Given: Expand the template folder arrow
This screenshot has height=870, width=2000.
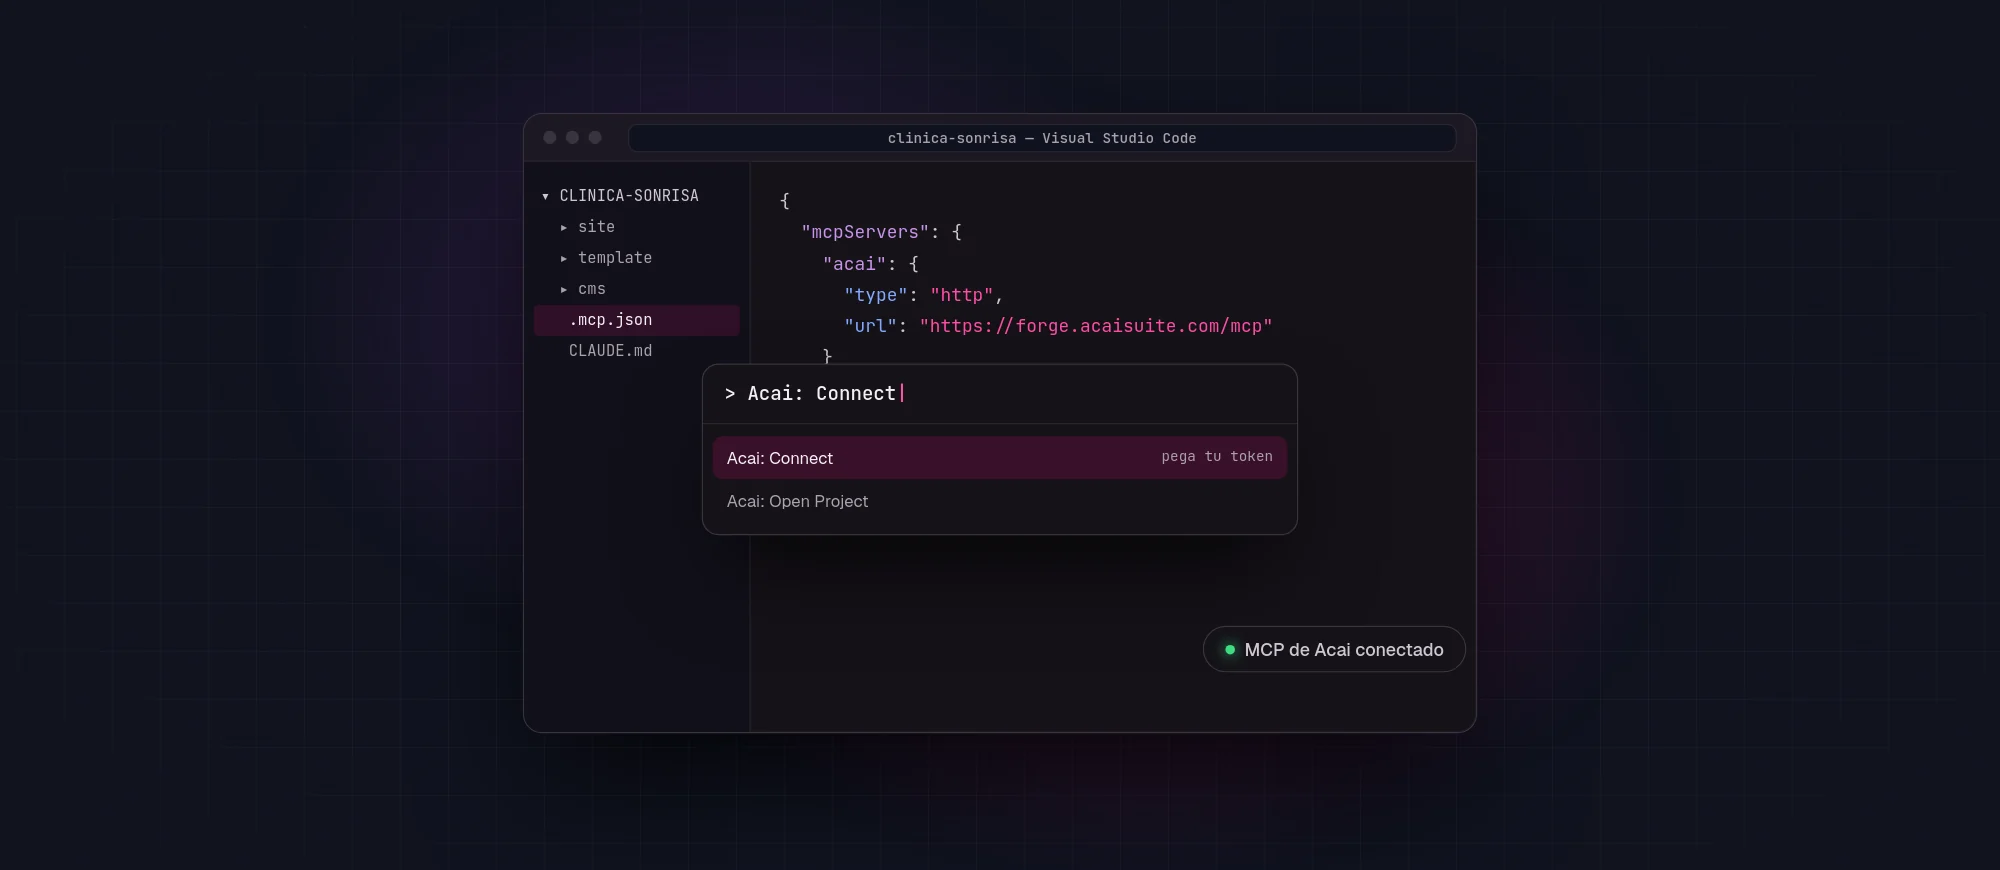Looking at the screenshot, I should (x=564, y=259).
